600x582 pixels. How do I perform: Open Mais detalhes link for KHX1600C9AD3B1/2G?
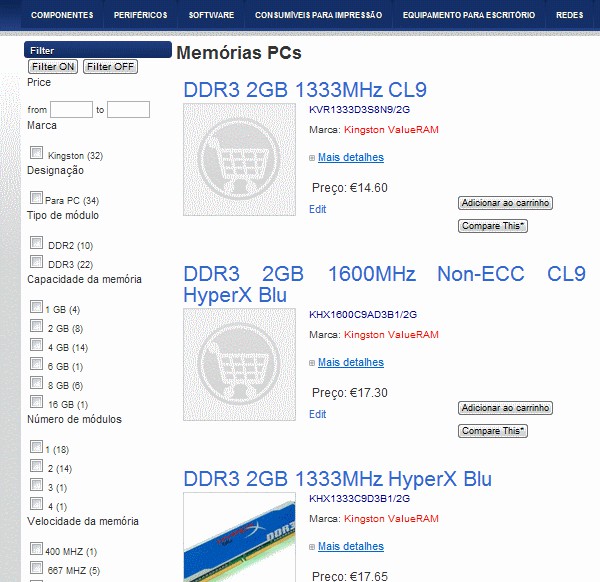[x=351, y=362]
